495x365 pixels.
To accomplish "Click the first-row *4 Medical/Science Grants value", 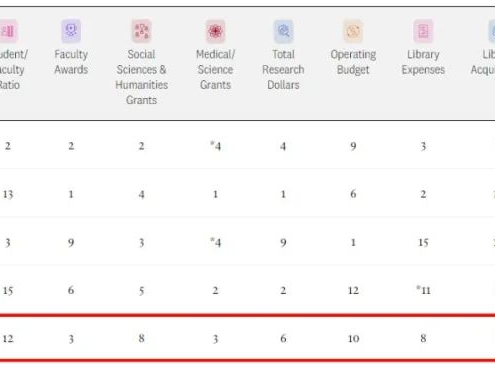I will tap(216, 146).
